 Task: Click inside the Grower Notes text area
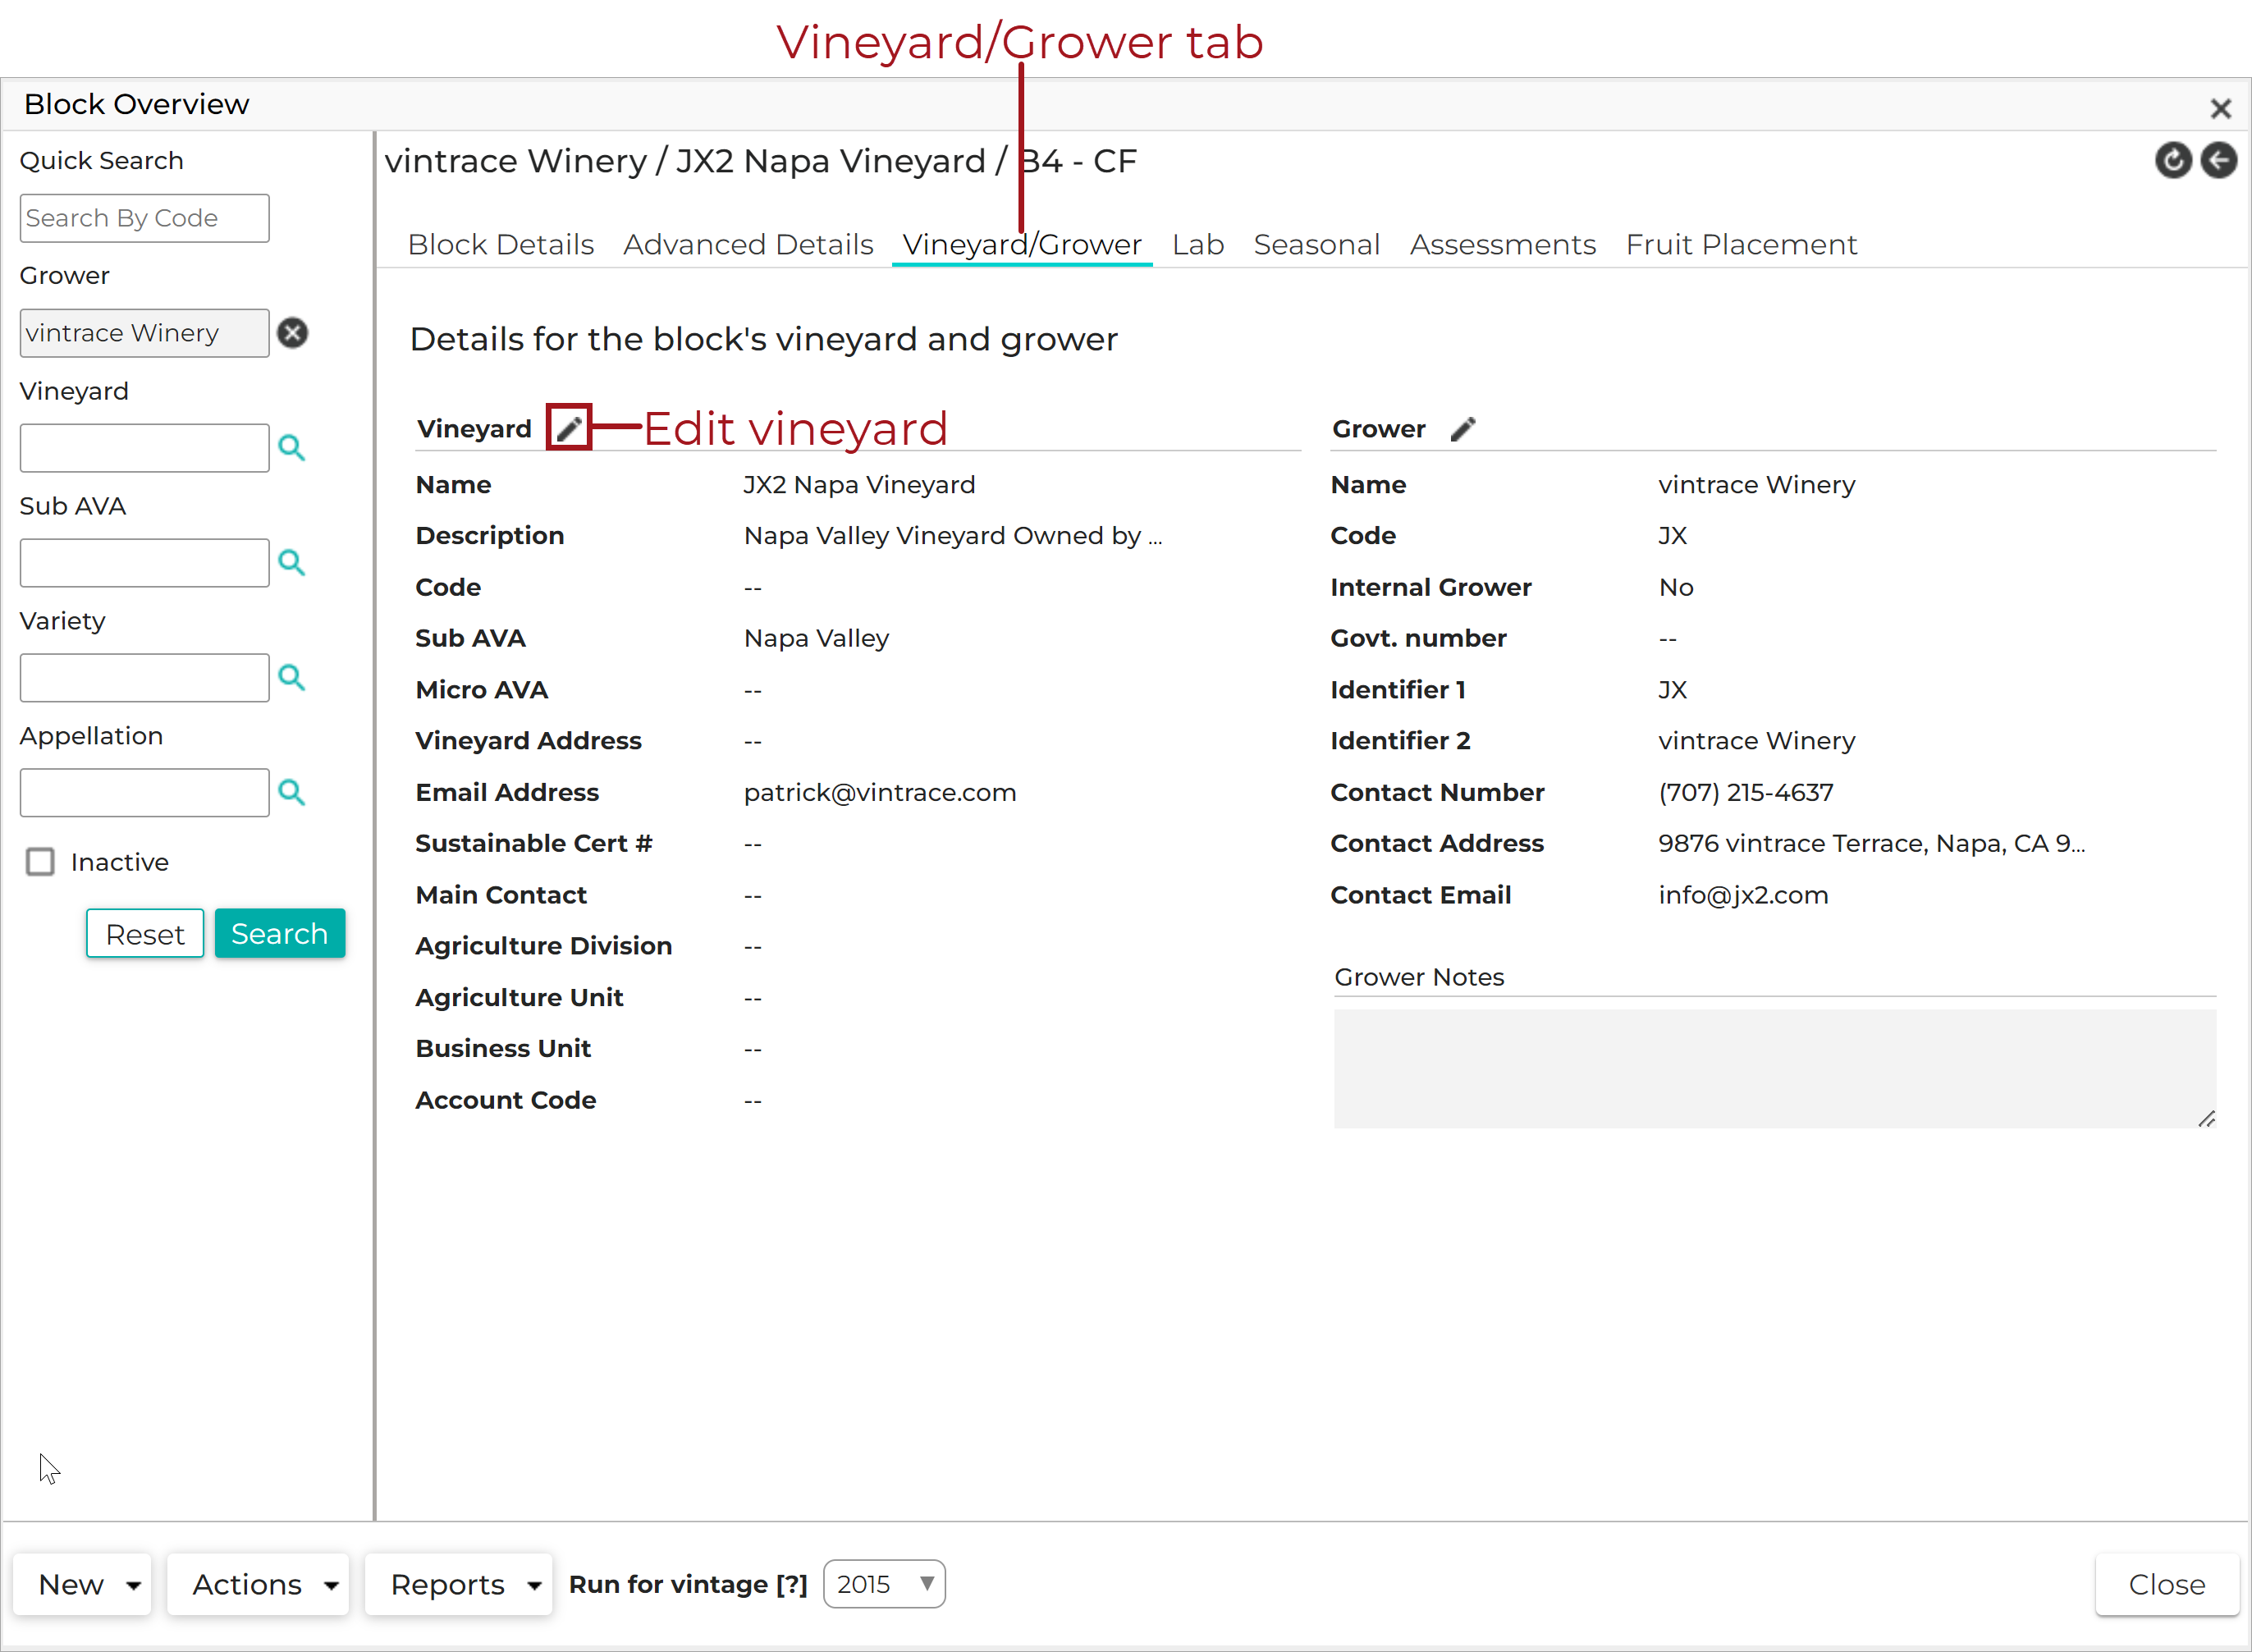[x=1775, y=1068]
